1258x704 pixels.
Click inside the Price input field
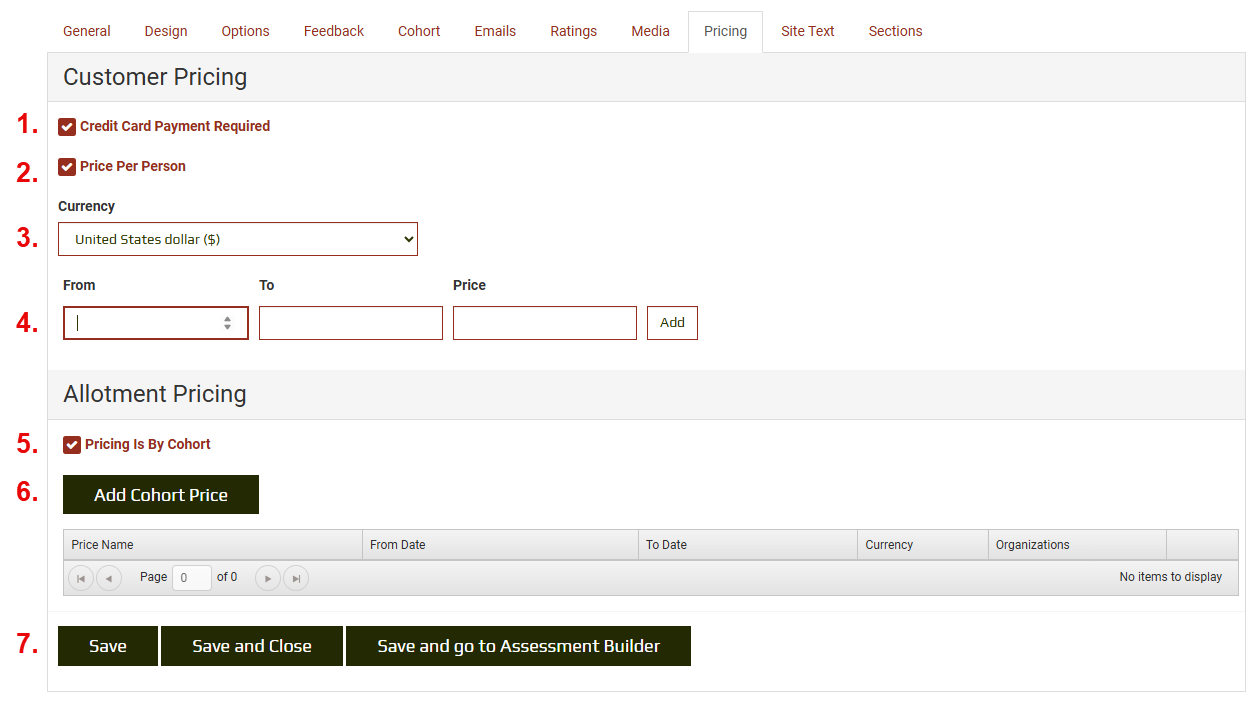(544, 322)
